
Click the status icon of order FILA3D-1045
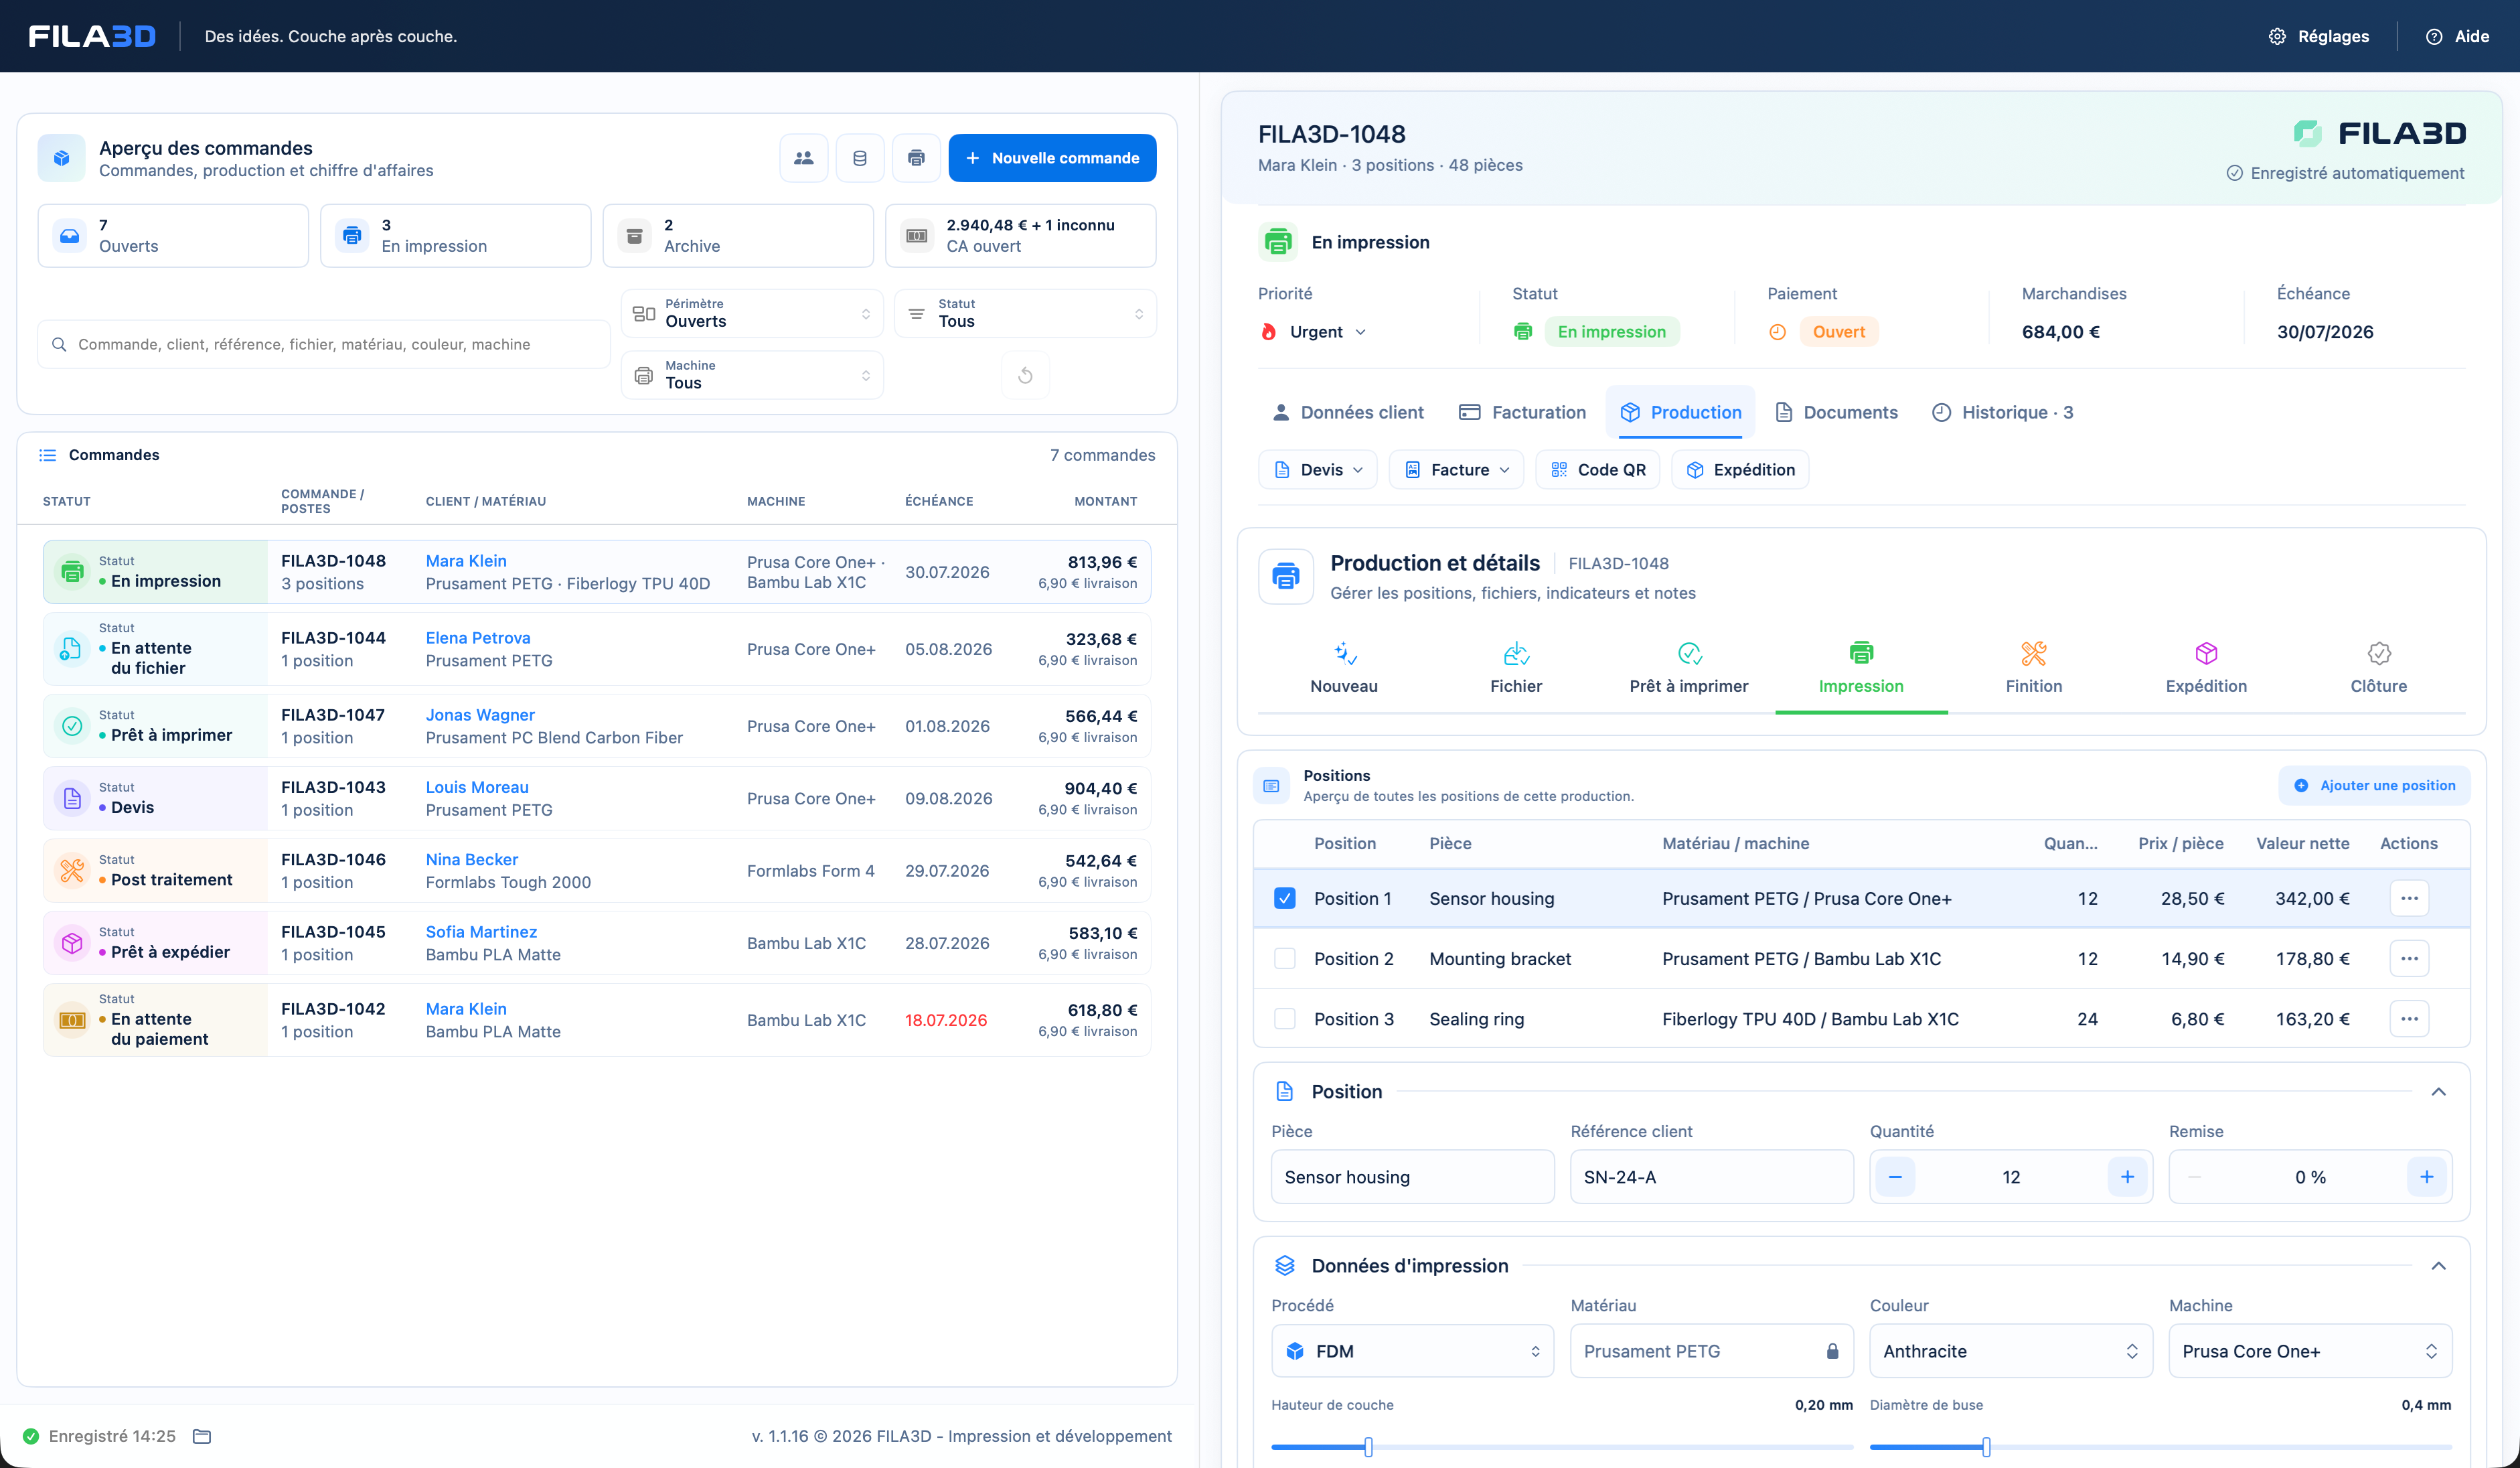click(x=72, y=943)
